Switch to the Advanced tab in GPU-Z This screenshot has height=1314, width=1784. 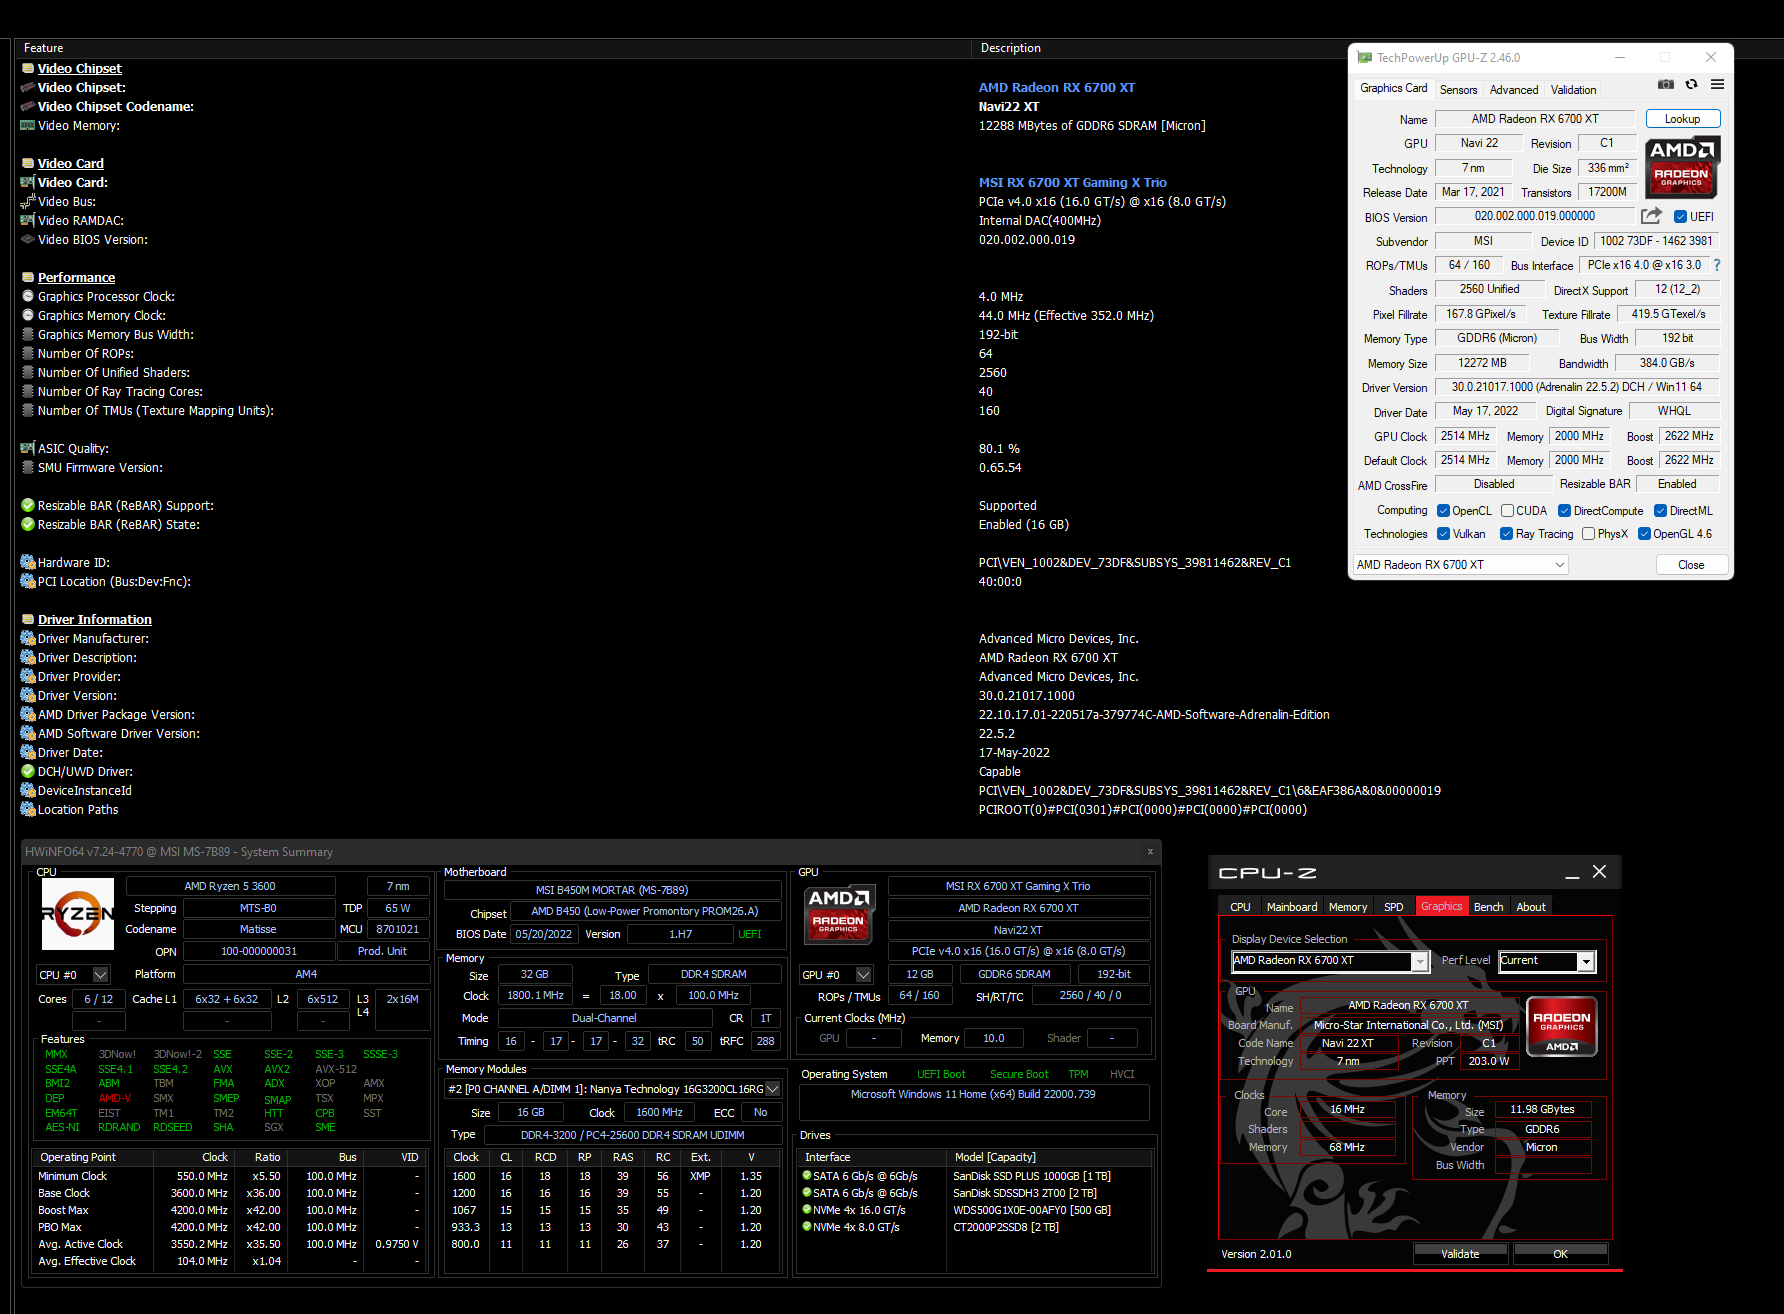(1514, 90)
